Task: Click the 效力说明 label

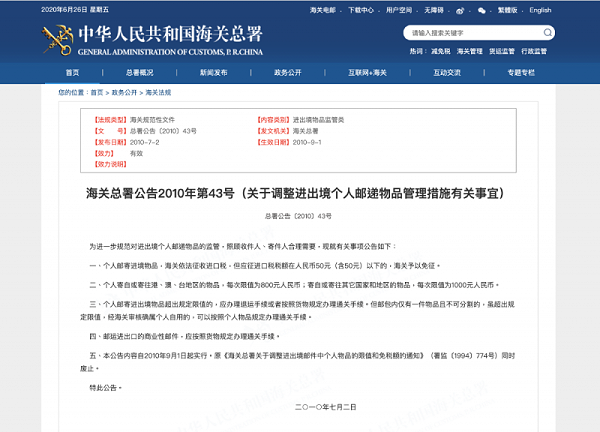Action: [x=110, y=164]
